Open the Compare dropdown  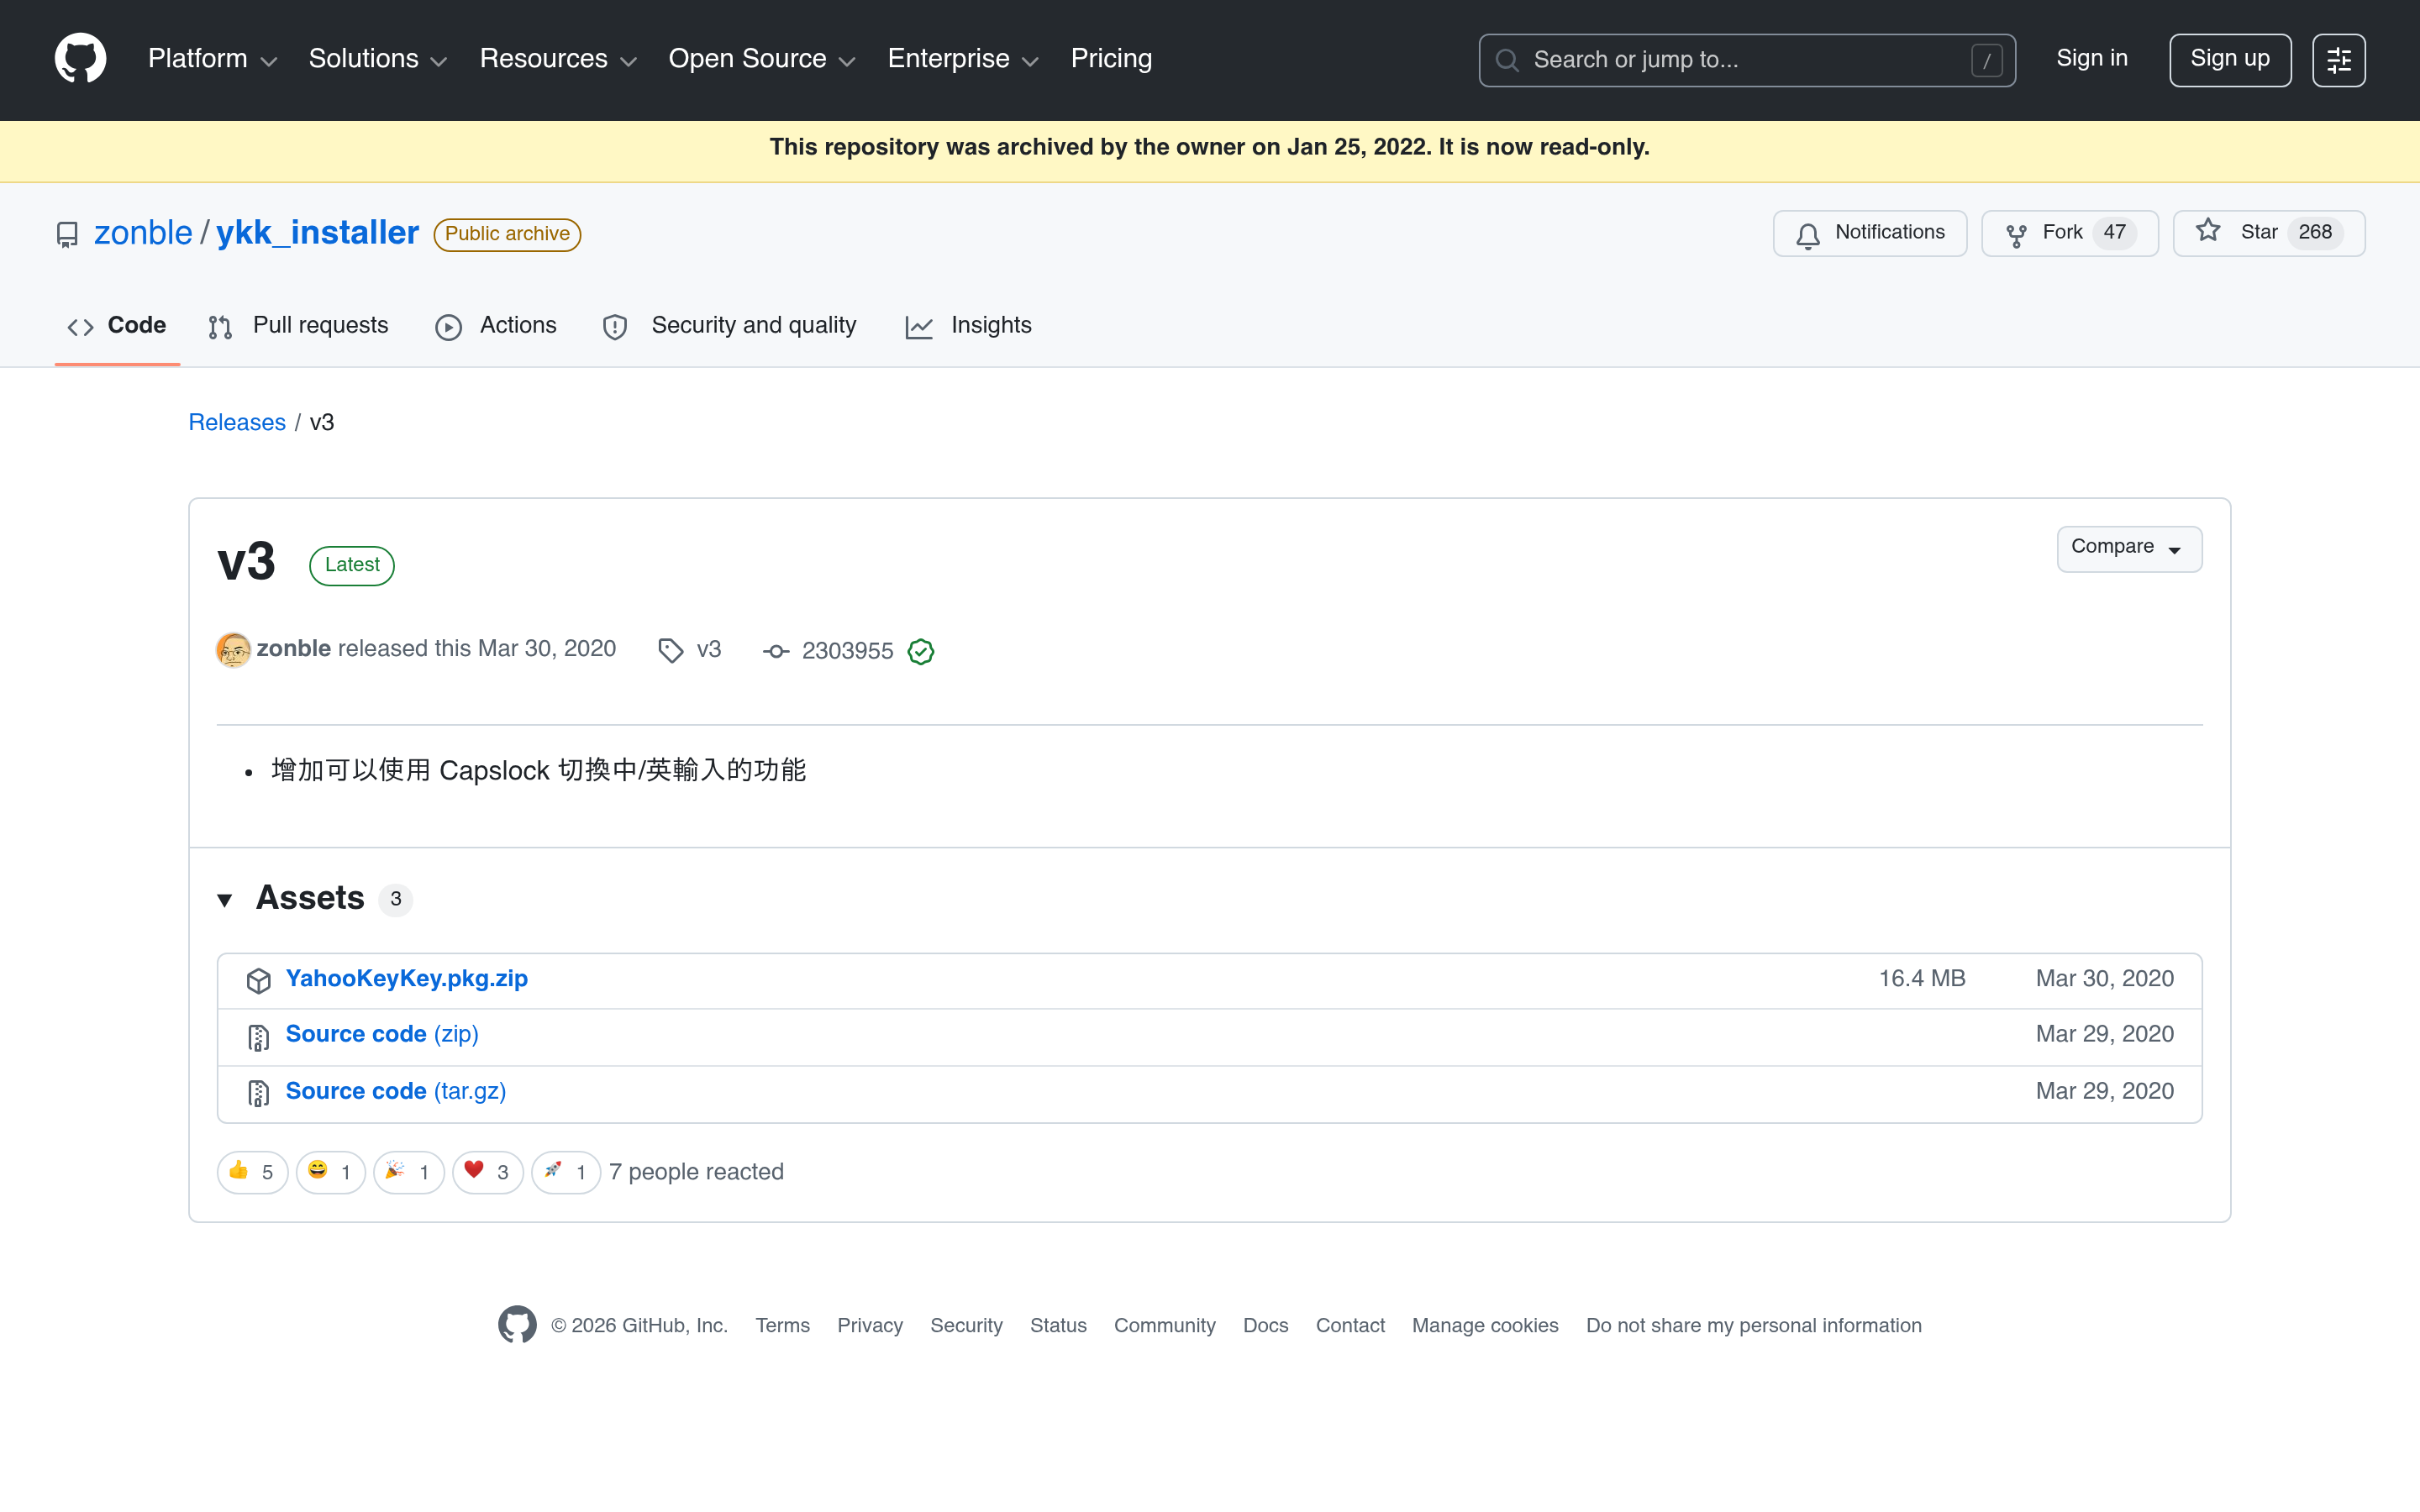(x=2129, y=549)
